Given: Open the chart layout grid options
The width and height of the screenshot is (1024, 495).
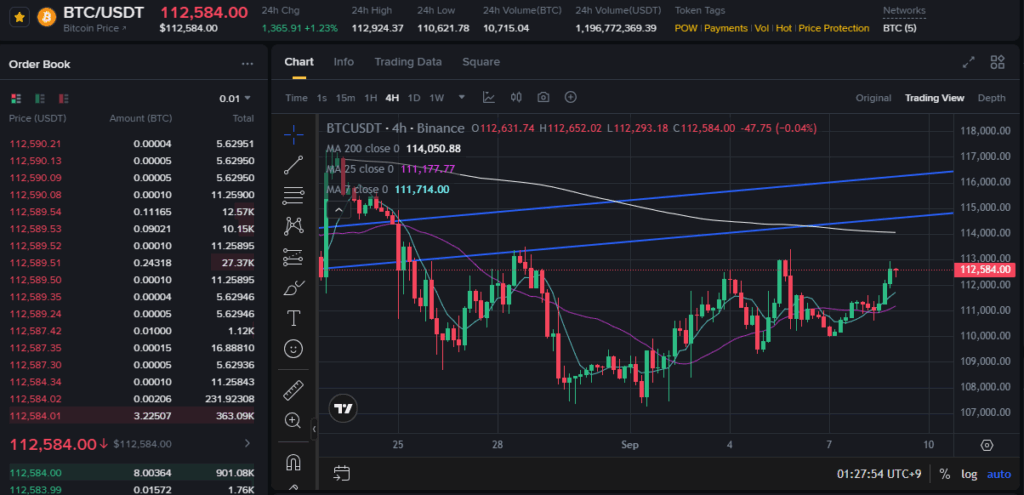Looking at the screenshot, I should (997, 62).
